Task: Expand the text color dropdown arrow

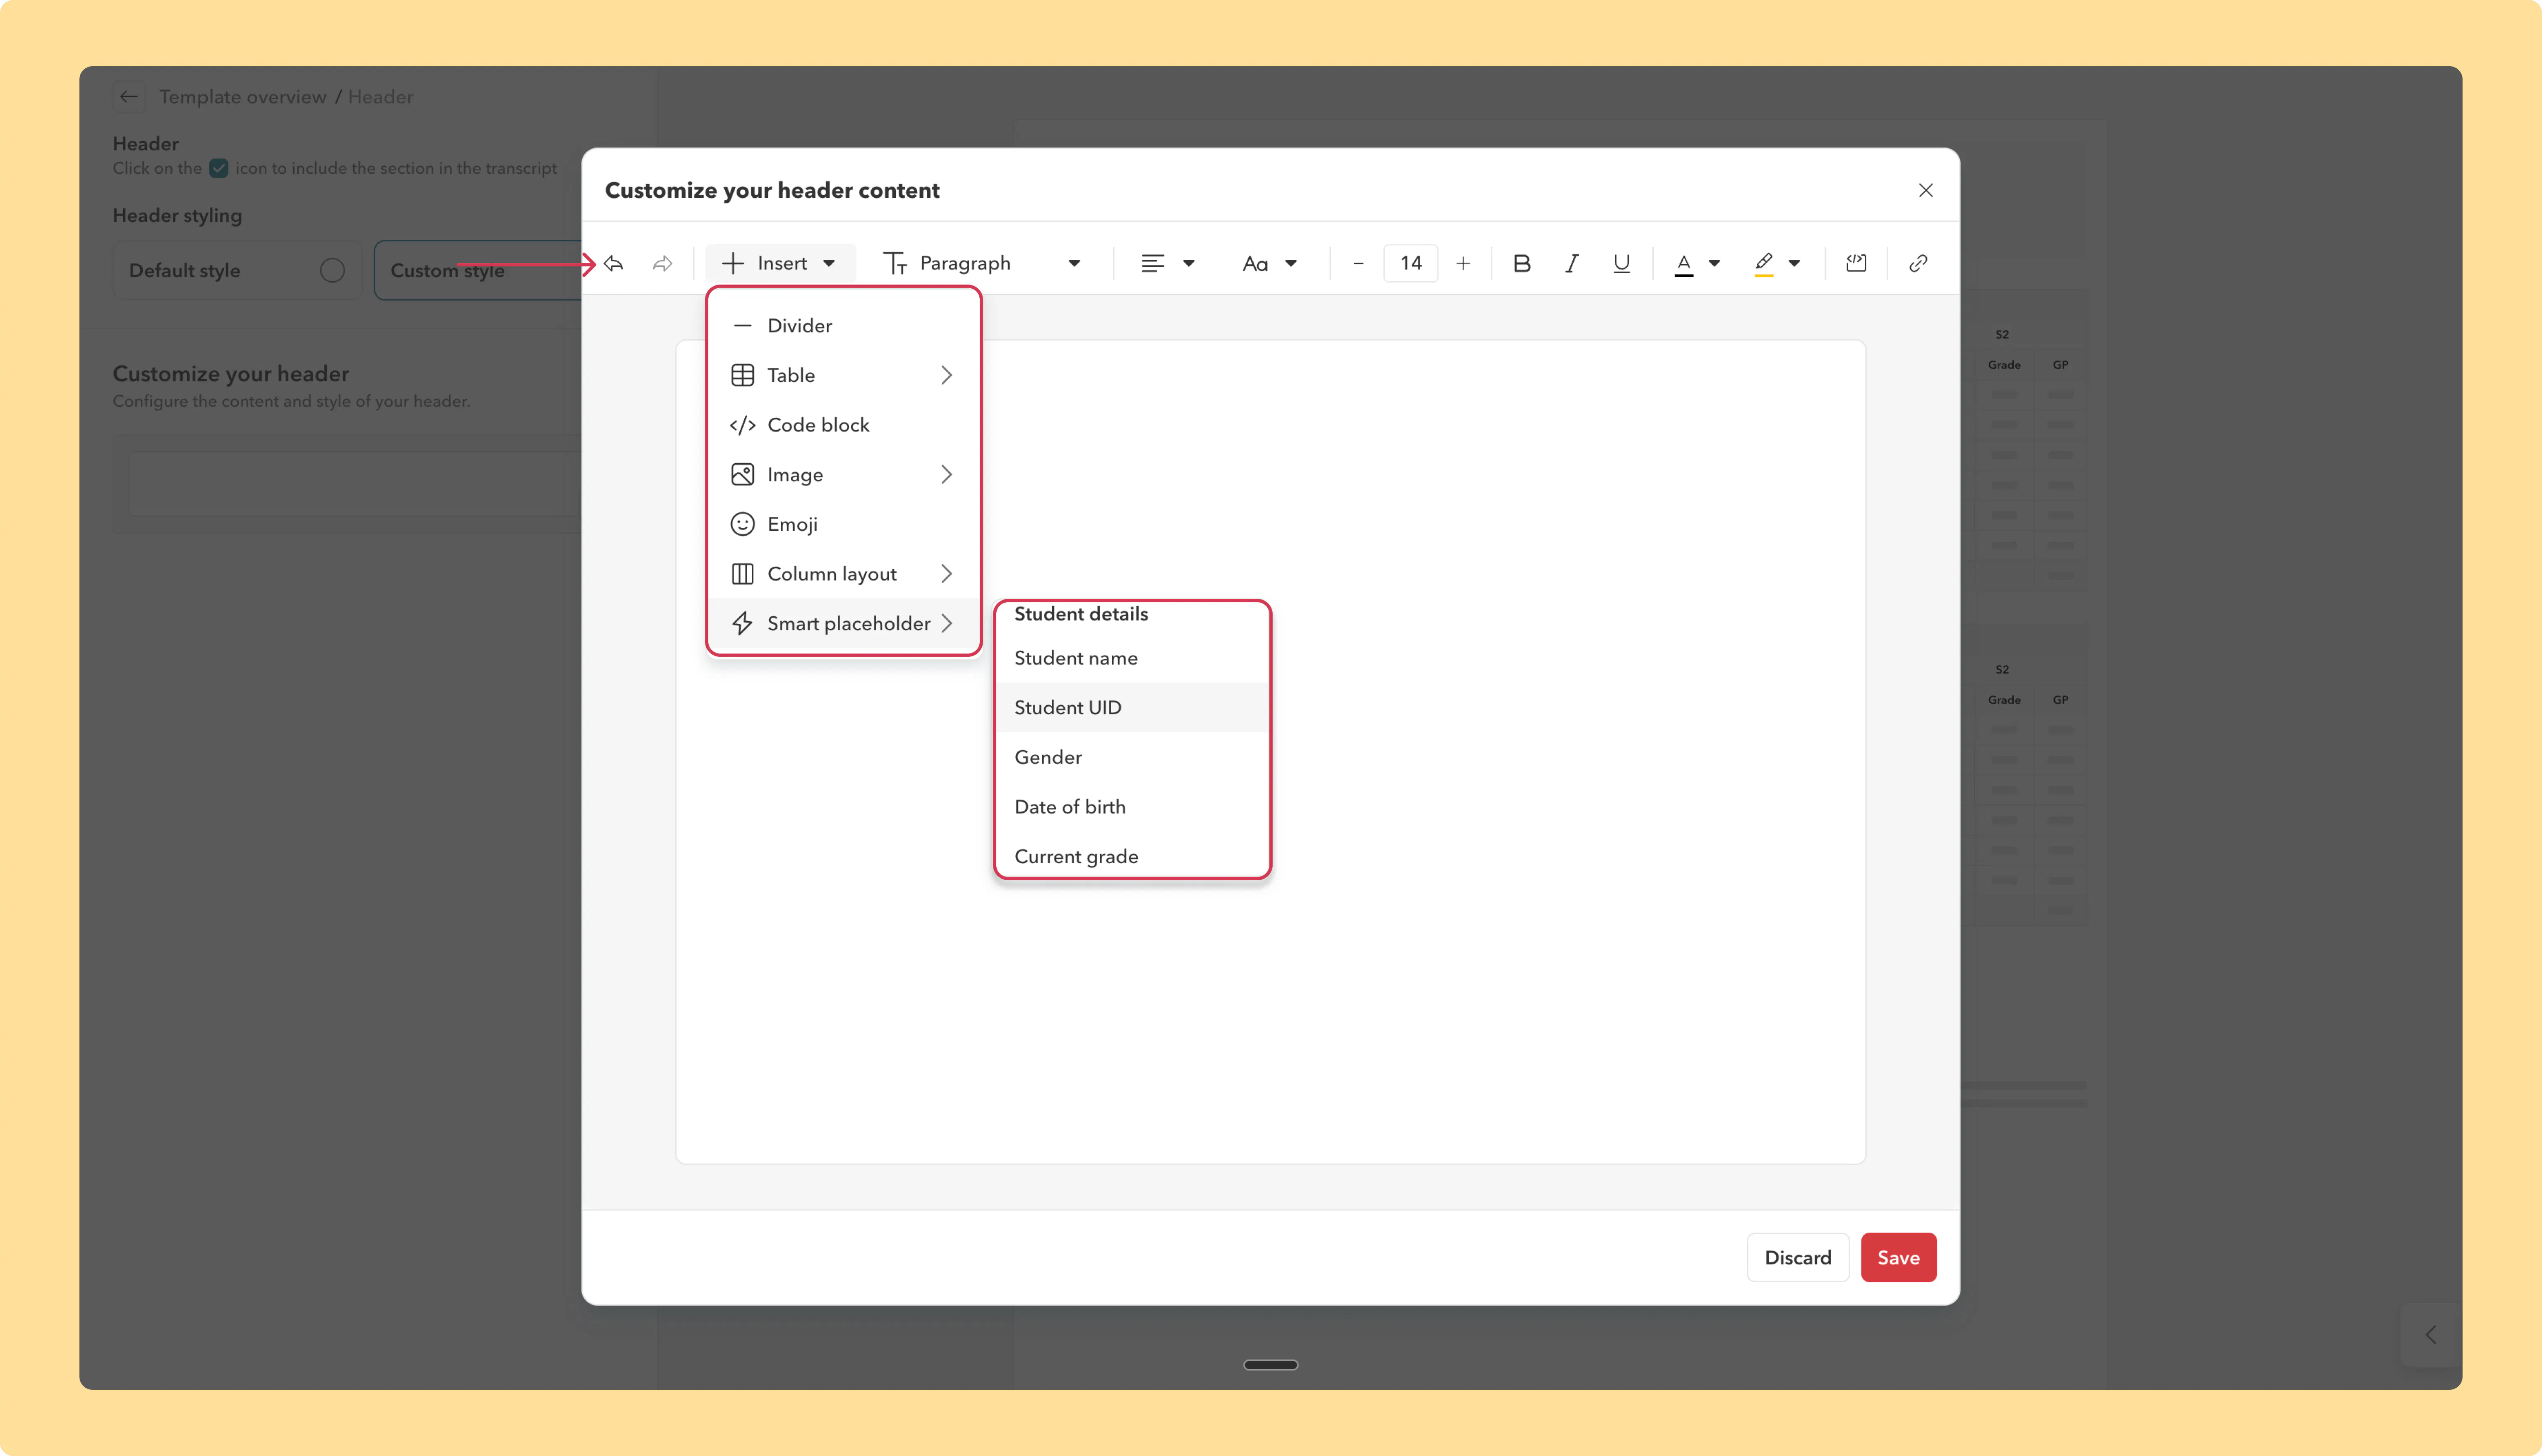Action: point(1714,263)
